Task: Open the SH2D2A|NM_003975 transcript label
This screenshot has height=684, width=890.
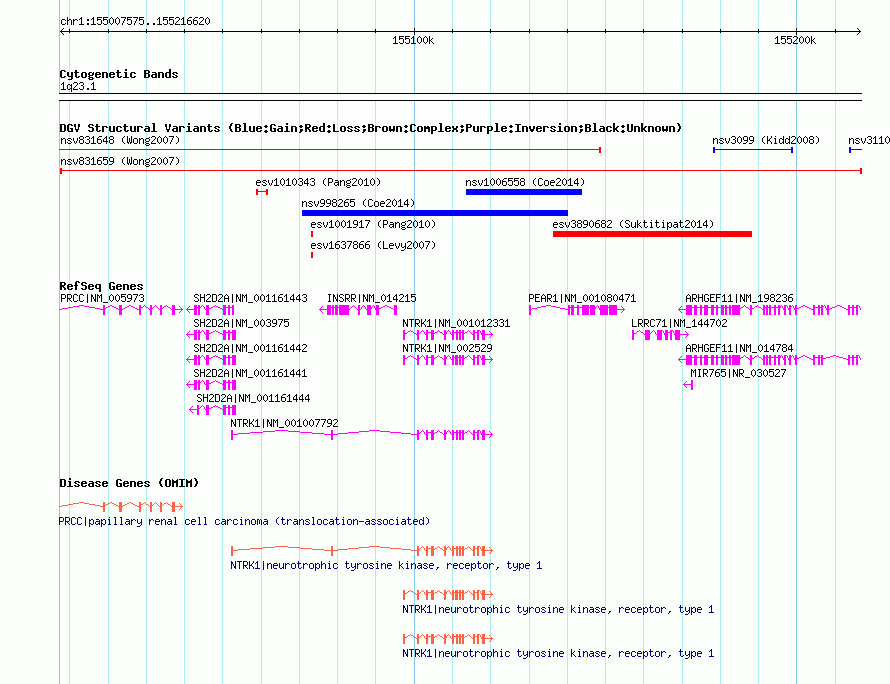Action: (x=241, y=323)
